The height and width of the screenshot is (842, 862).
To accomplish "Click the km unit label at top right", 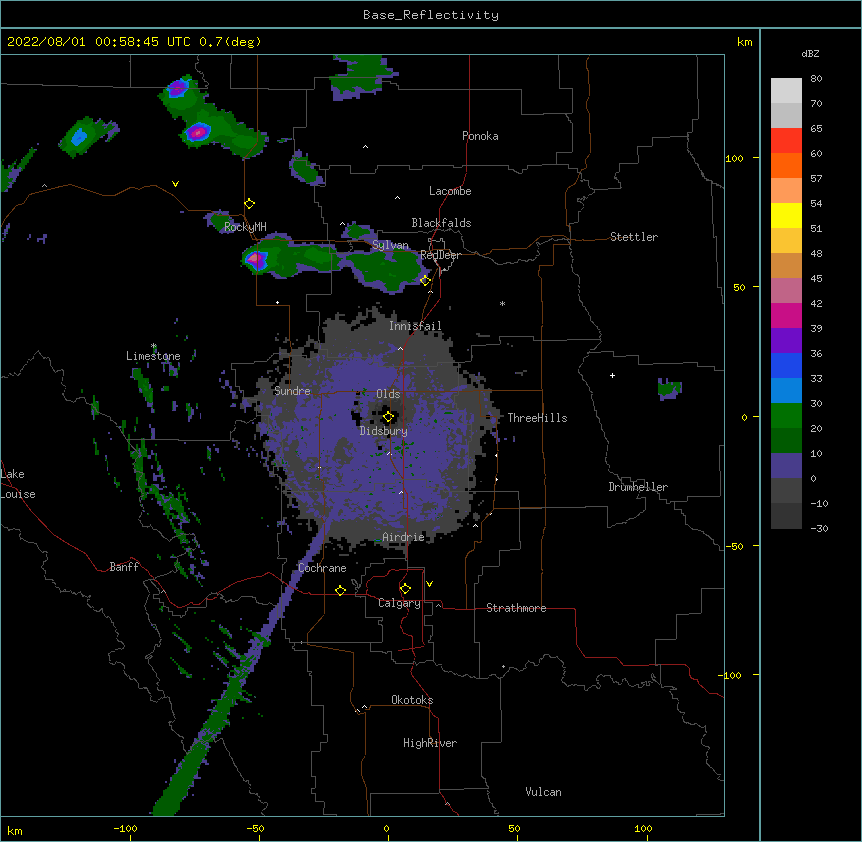I will click(744, 42).
